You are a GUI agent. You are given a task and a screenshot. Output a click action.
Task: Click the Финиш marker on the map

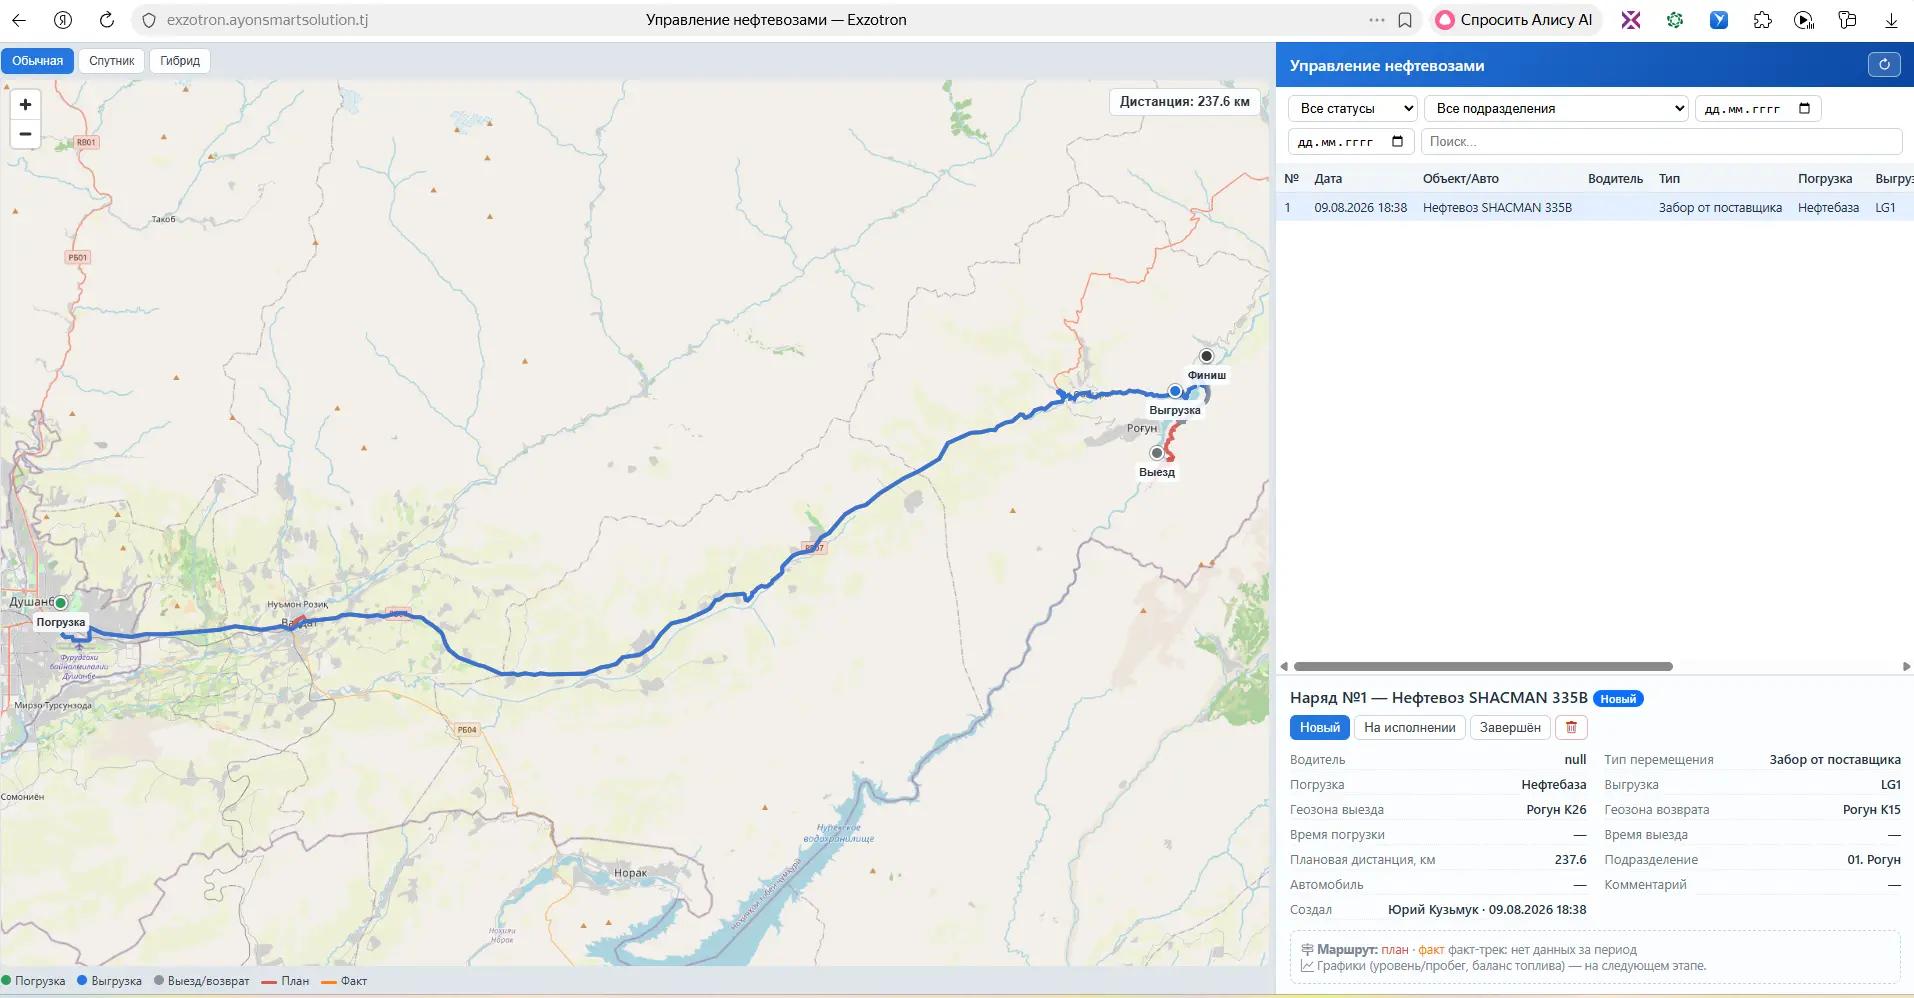(1206, 356)
